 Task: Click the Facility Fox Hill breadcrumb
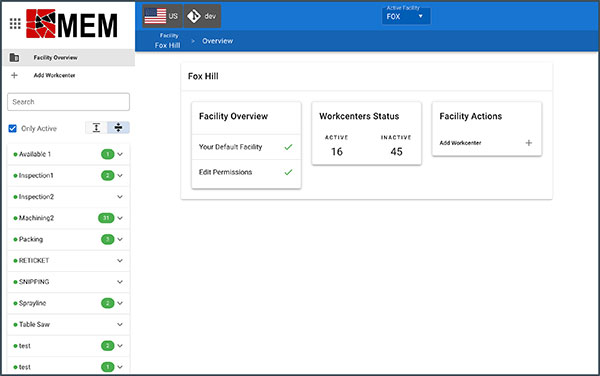tap(168, 41)
